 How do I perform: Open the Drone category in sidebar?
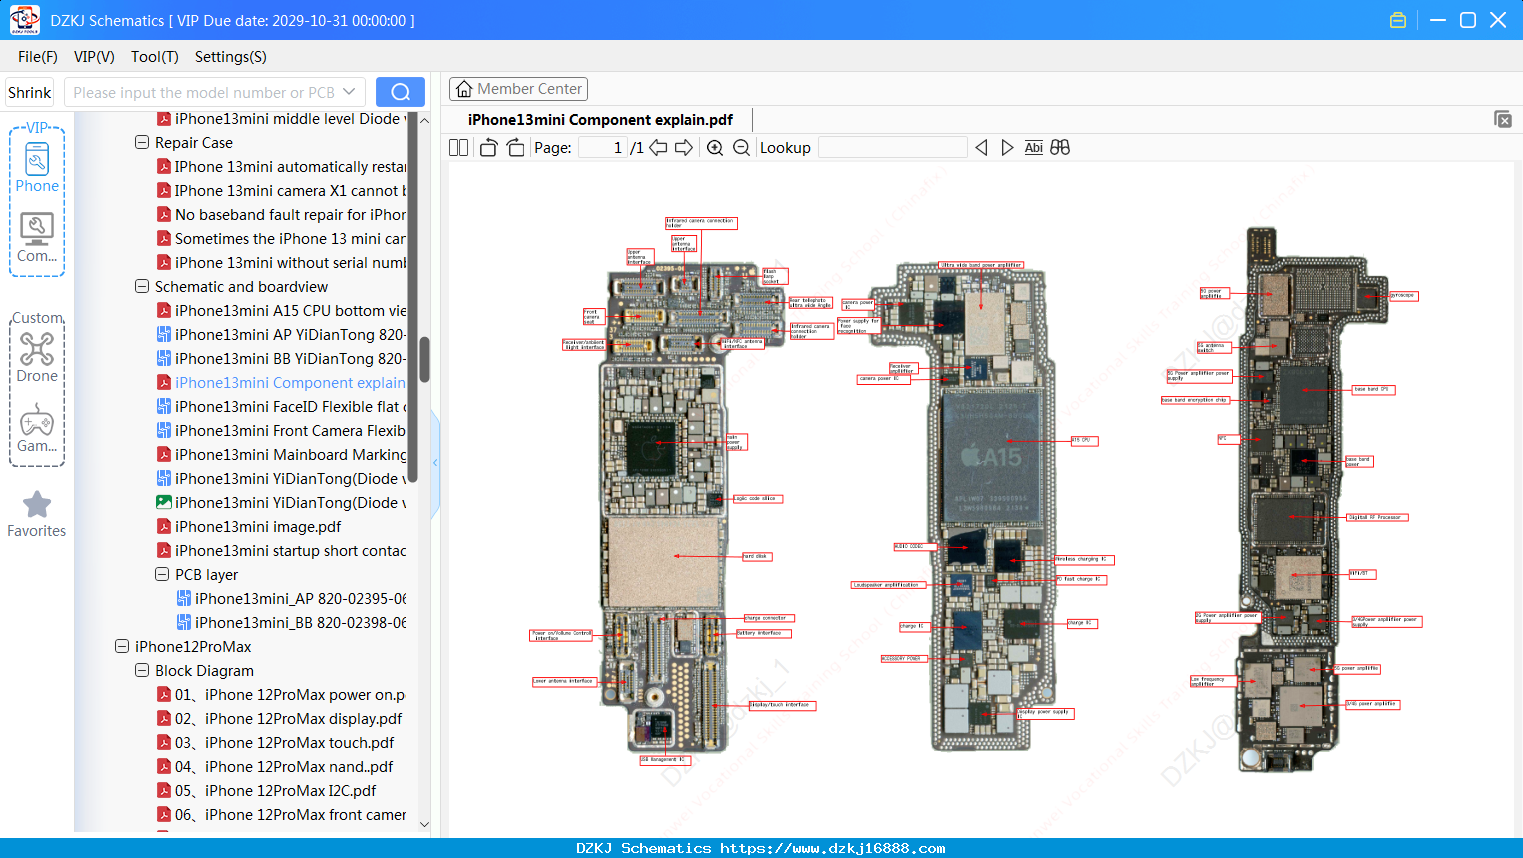click(x=37, y=357)
